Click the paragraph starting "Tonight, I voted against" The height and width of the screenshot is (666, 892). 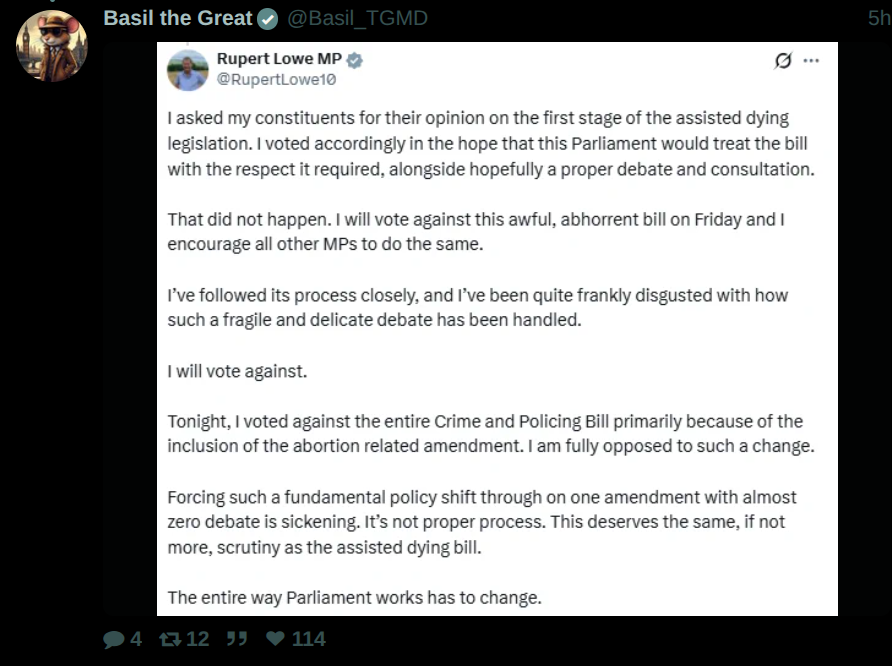(490, 433)
